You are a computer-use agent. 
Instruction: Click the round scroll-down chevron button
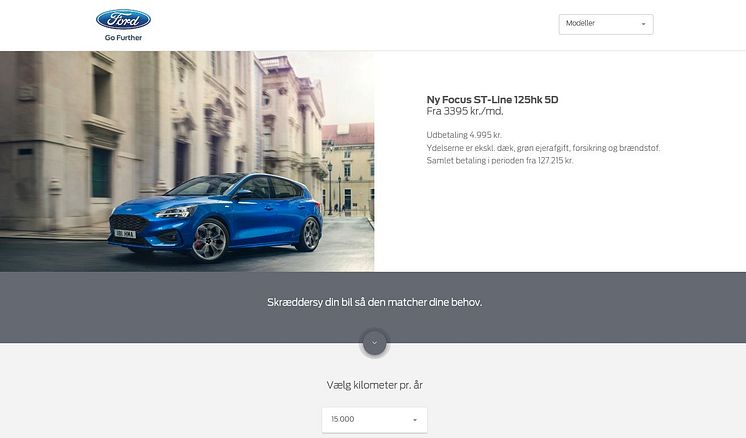[374, 343]
